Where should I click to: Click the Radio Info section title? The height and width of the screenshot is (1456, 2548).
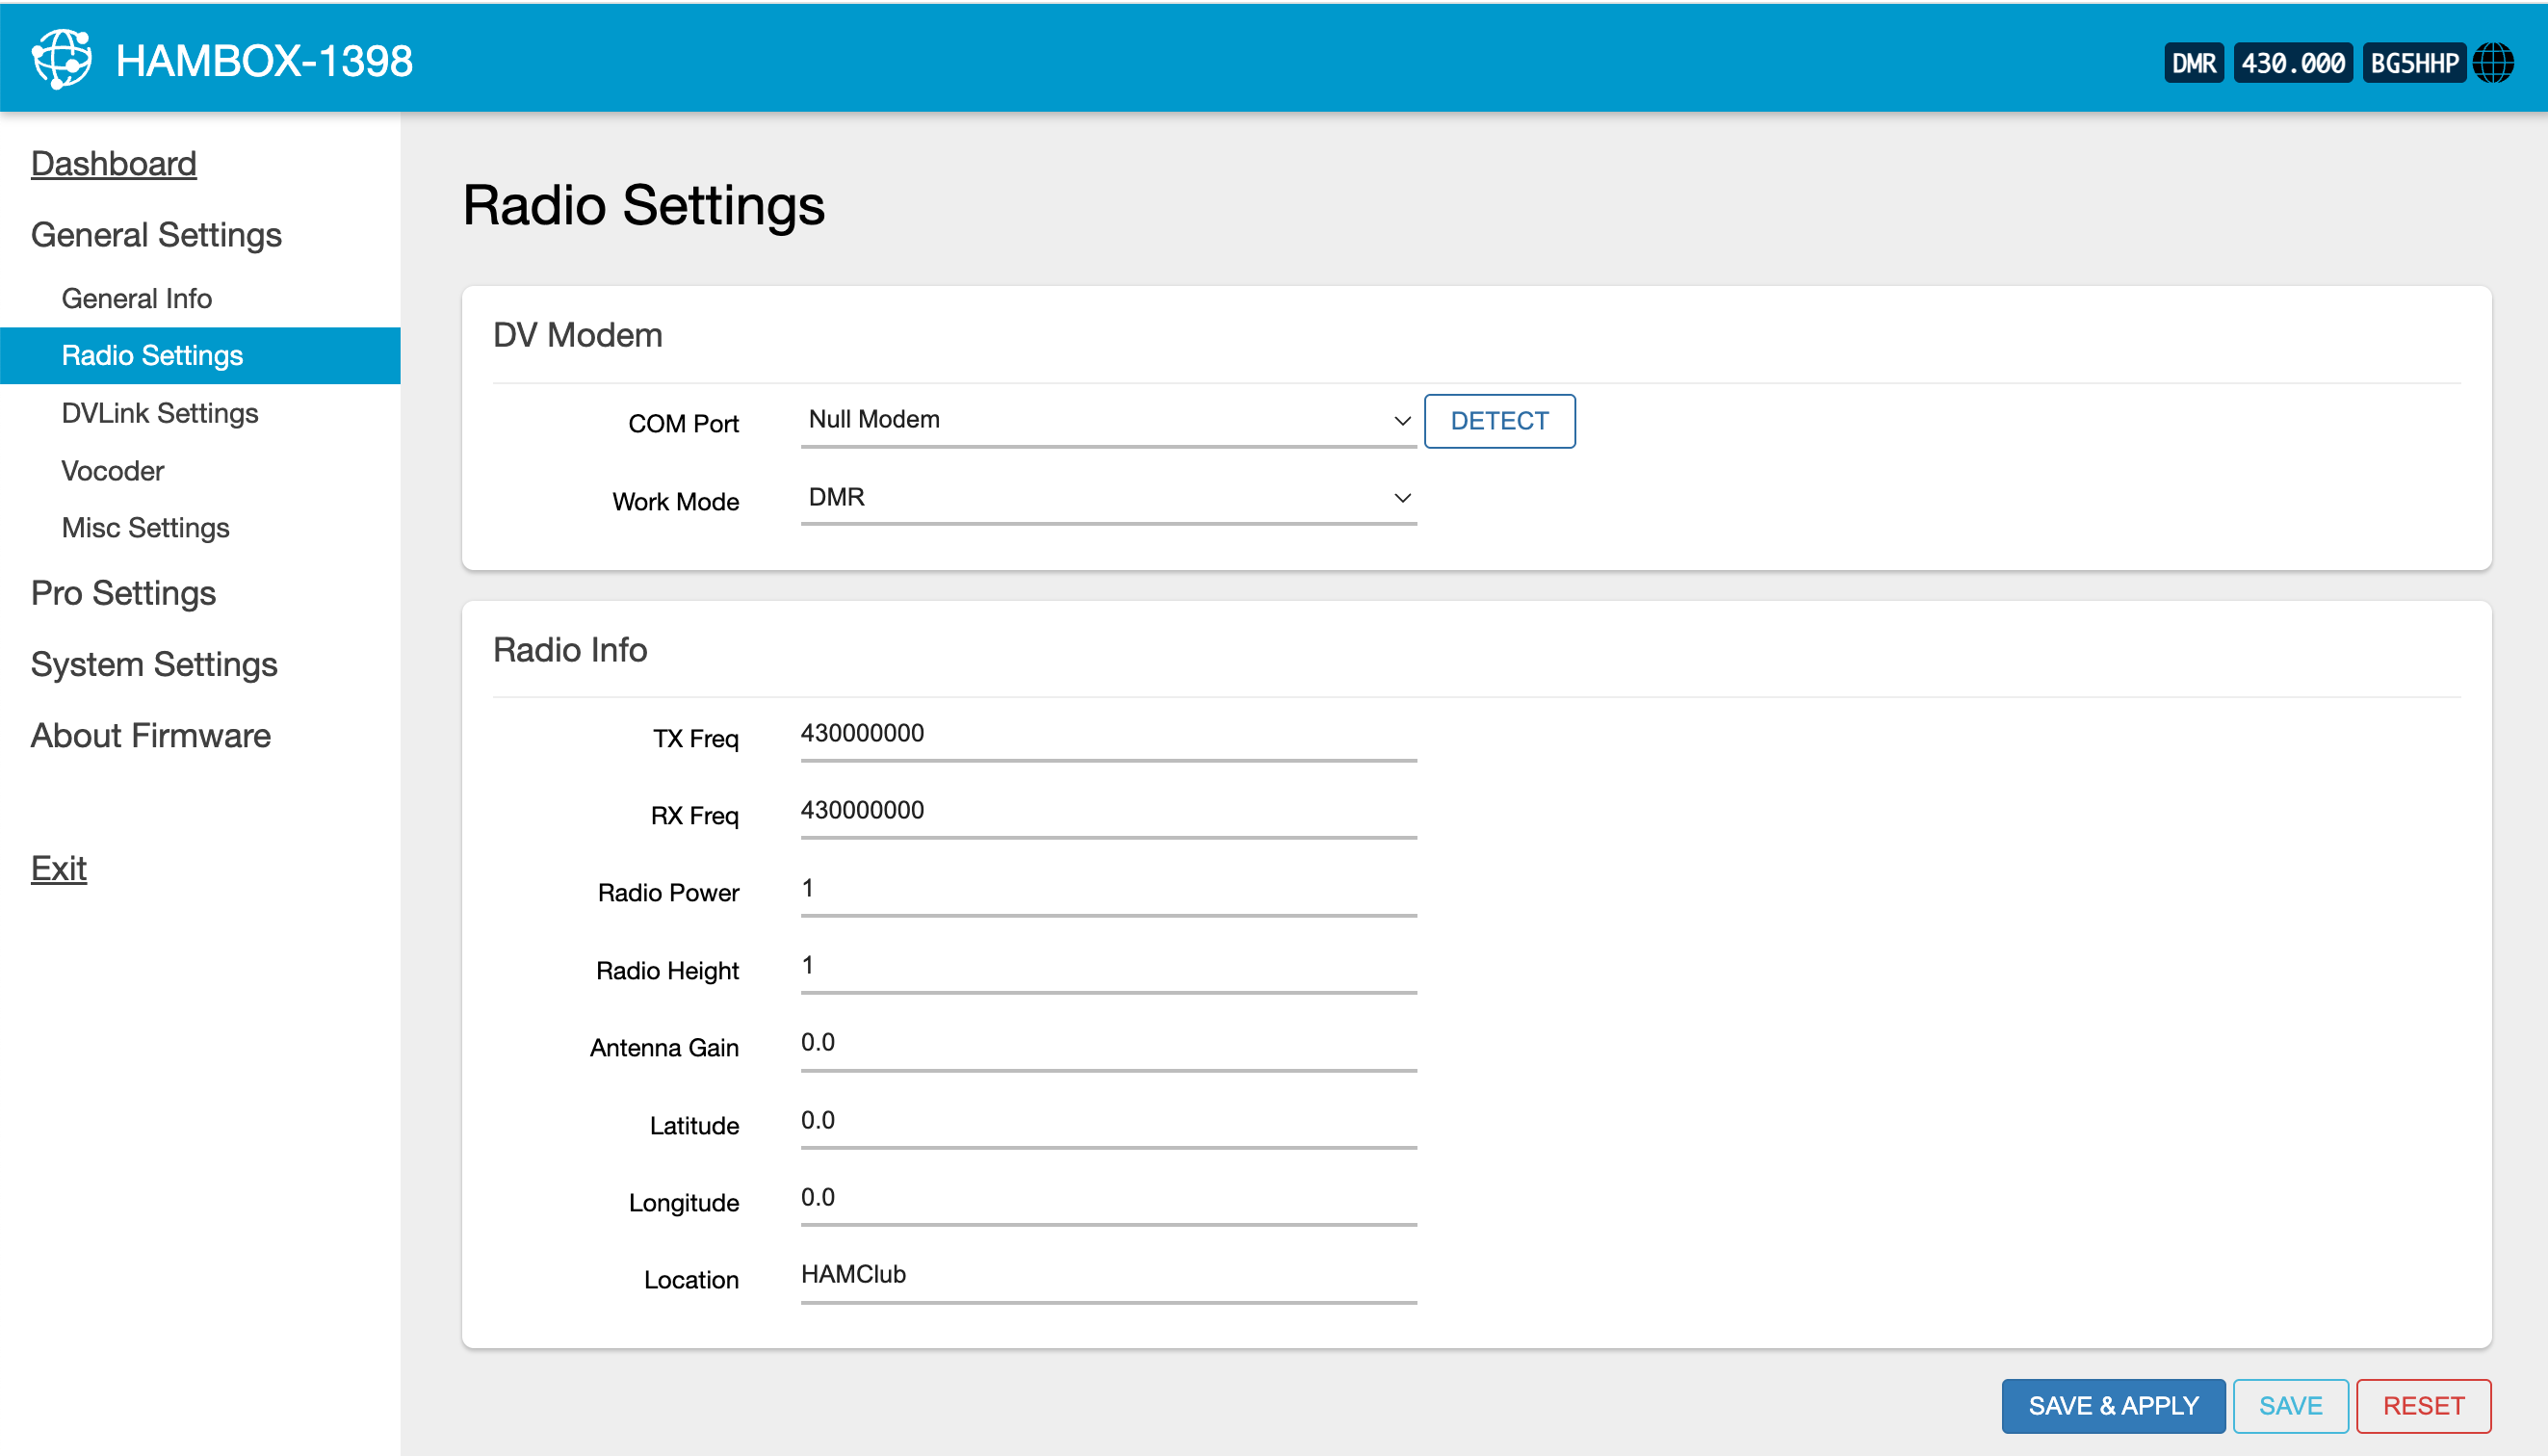[x=570, y=650]
